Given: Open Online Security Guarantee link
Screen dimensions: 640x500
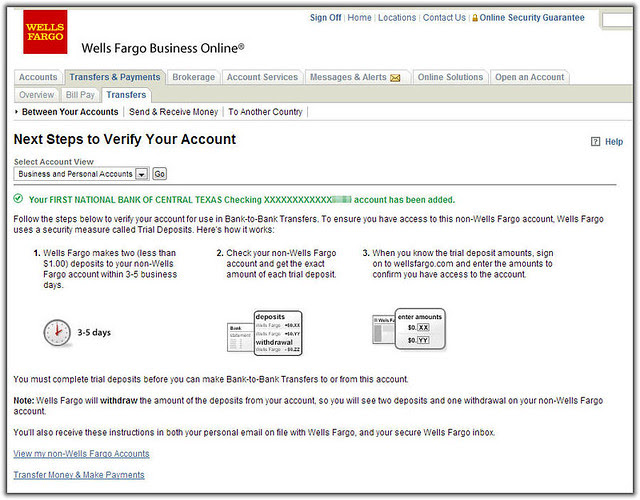Looking at the screenshot, I should click(532, 18).
